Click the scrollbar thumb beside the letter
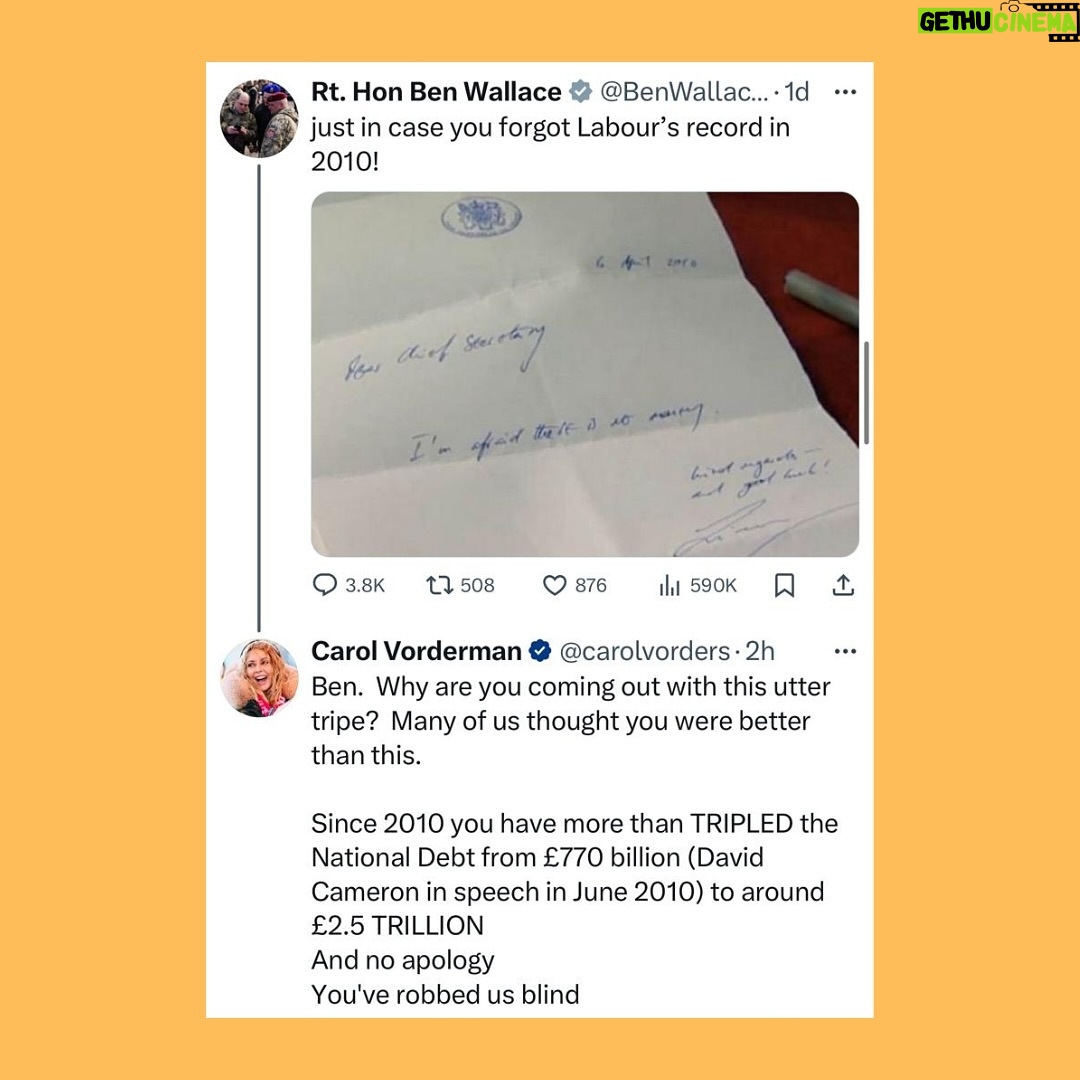The image size is (1080, 1080). point(866,393)
